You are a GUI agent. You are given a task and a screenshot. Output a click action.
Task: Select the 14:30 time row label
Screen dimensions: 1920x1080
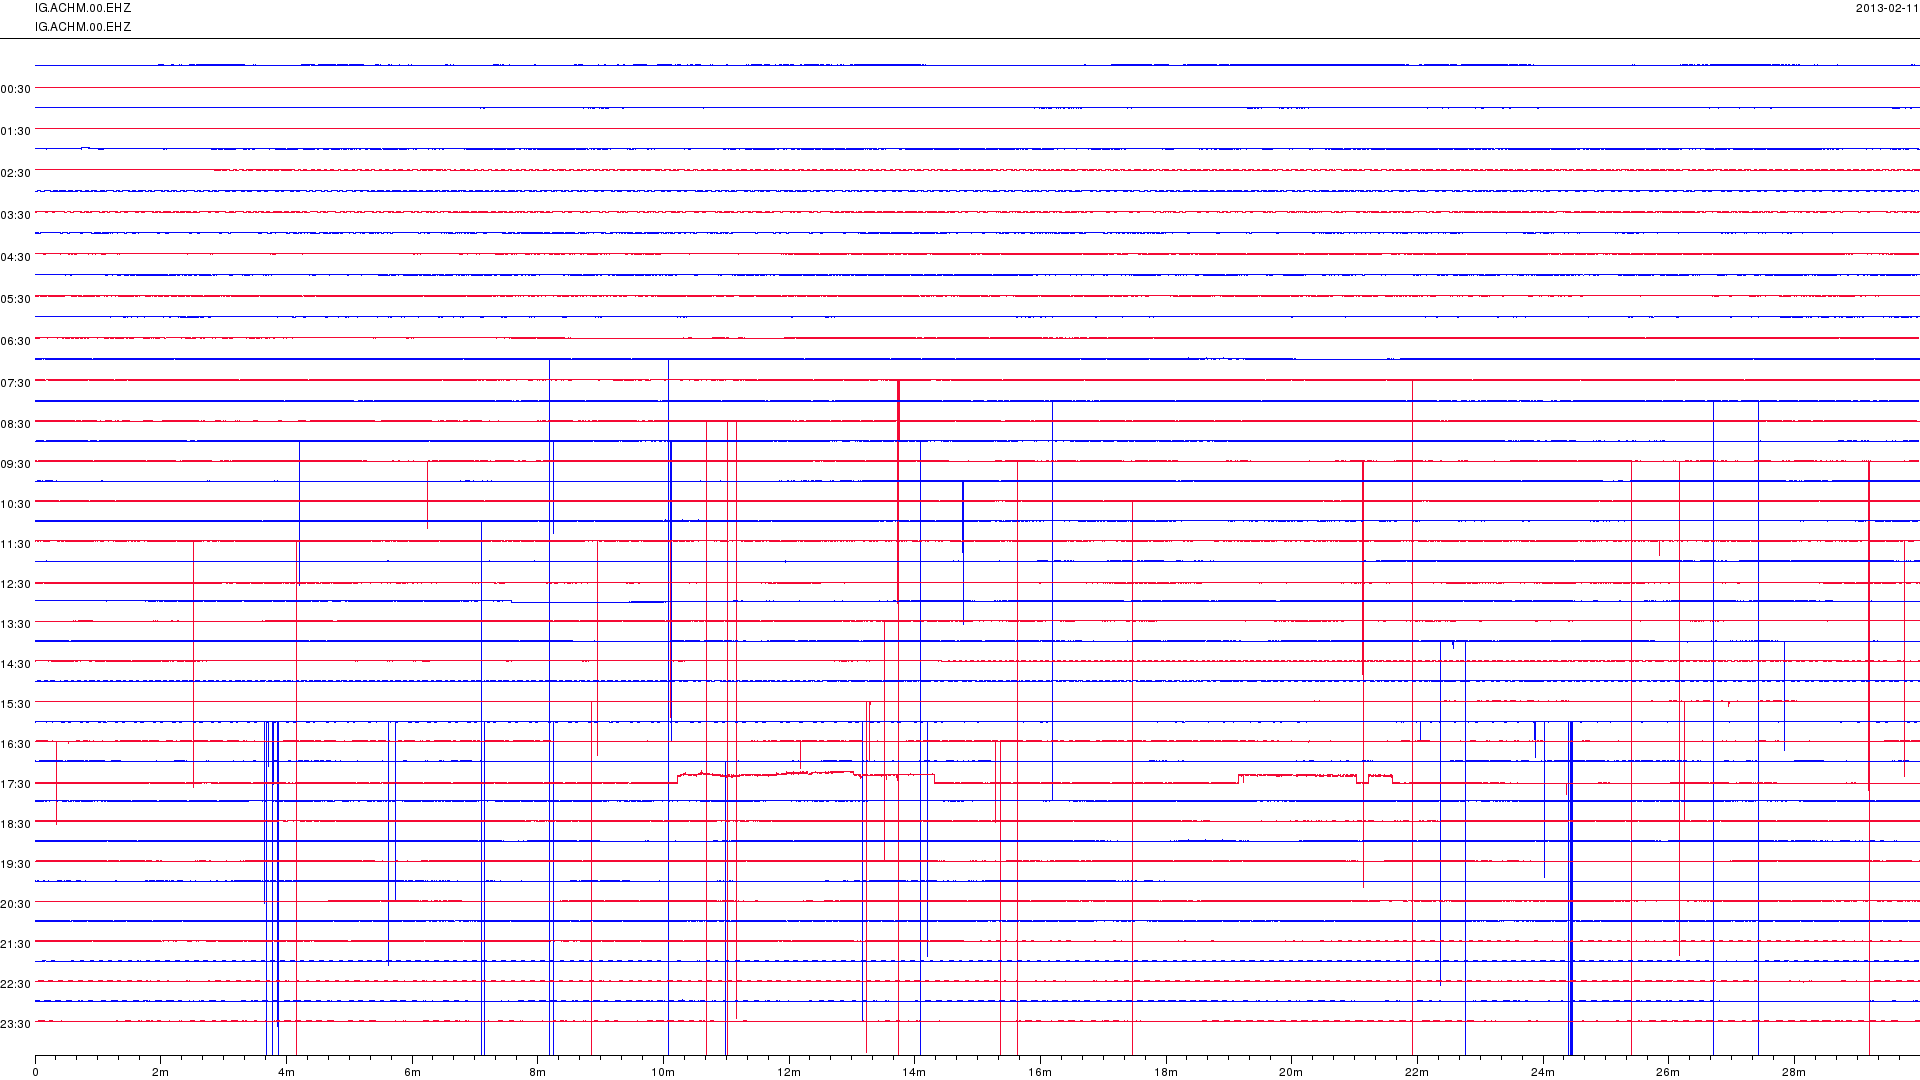tap(16, 664)
